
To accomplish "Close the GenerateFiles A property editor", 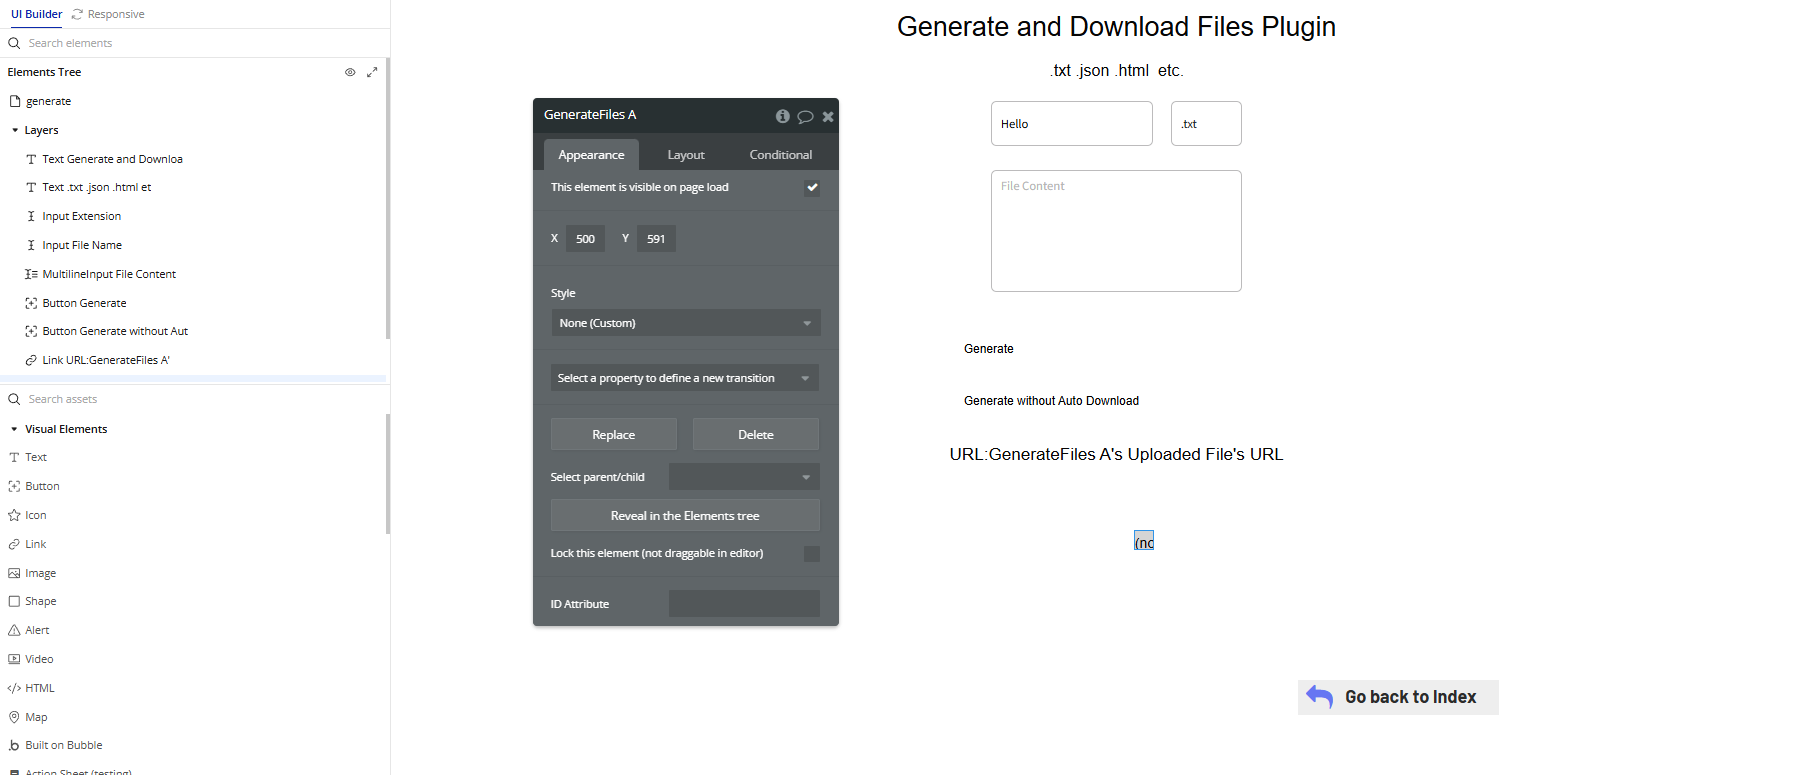I will (x=828, y=116).
